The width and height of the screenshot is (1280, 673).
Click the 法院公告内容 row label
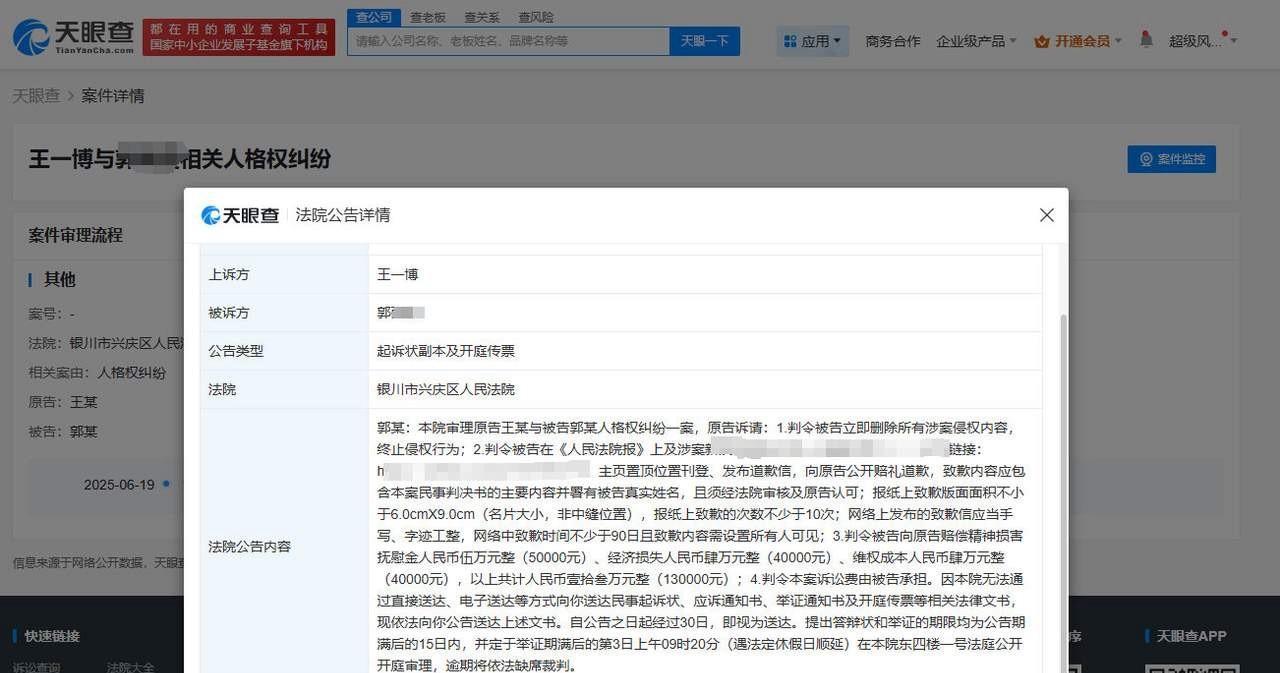(x=250, y=547)
